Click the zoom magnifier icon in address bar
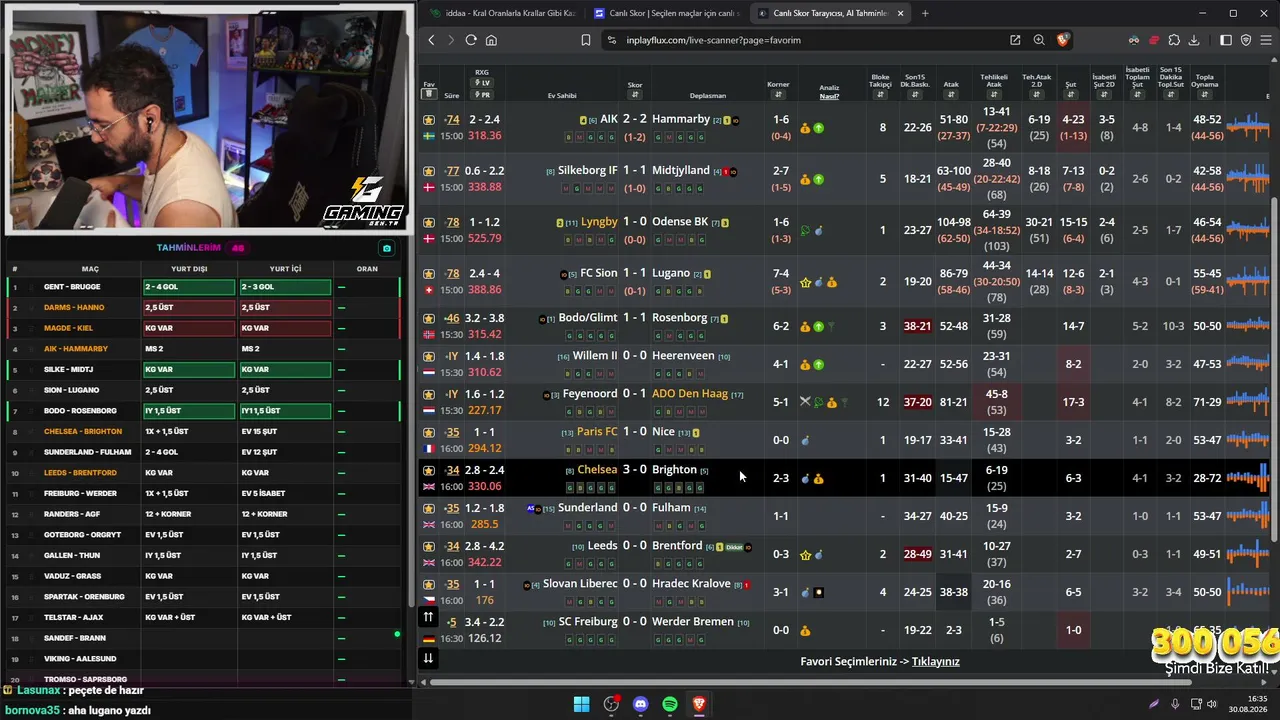This screenshot has height=720, width=1280. 1039,40
